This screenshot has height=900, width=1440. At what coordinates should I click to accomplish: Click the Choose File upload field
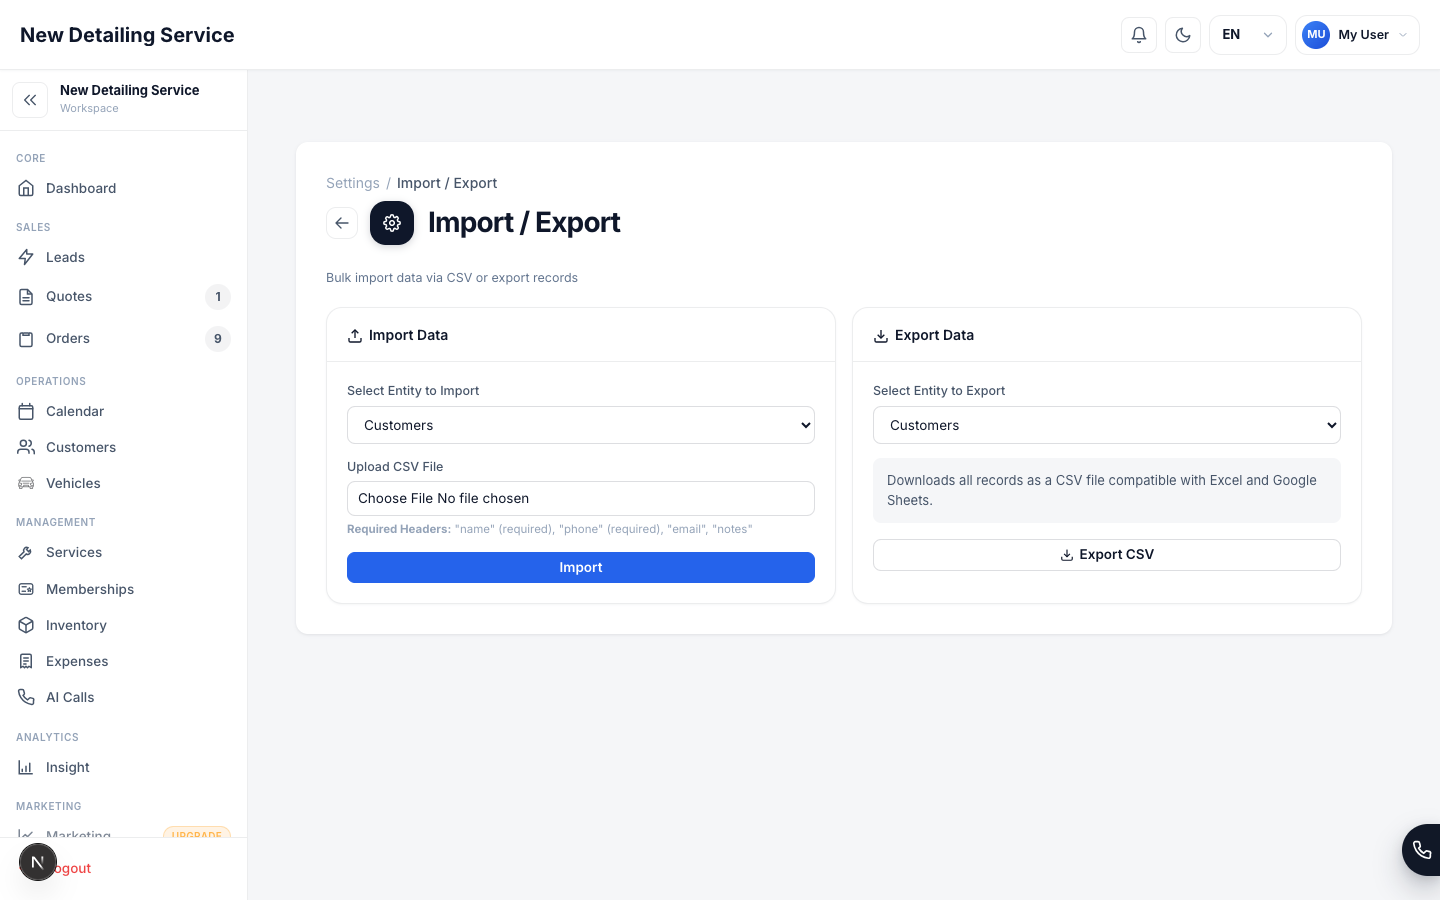(581, 499)
